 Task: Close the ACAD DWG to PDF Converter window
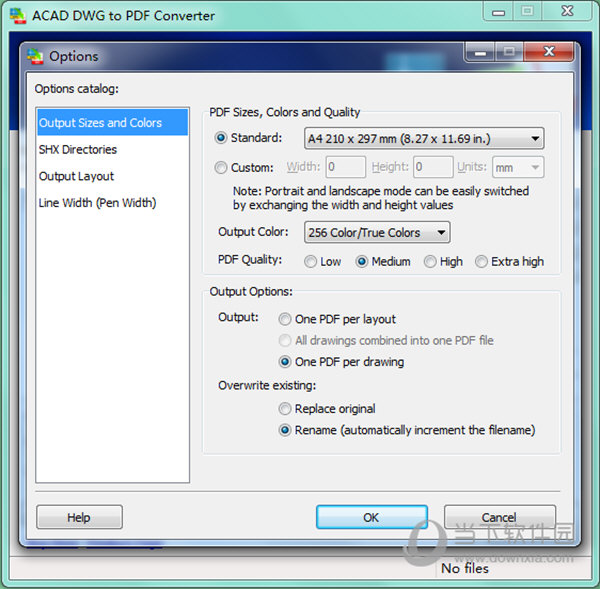pos(567,11)
